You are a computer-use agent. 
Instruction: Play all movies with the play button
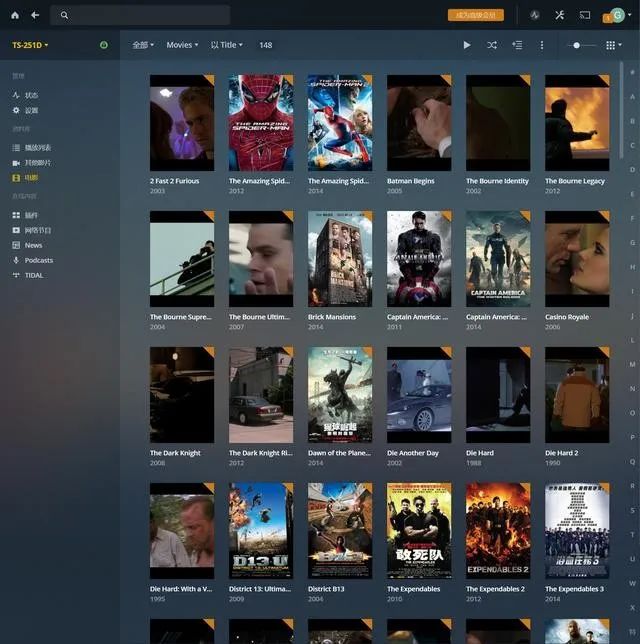[x=467, y=45]
